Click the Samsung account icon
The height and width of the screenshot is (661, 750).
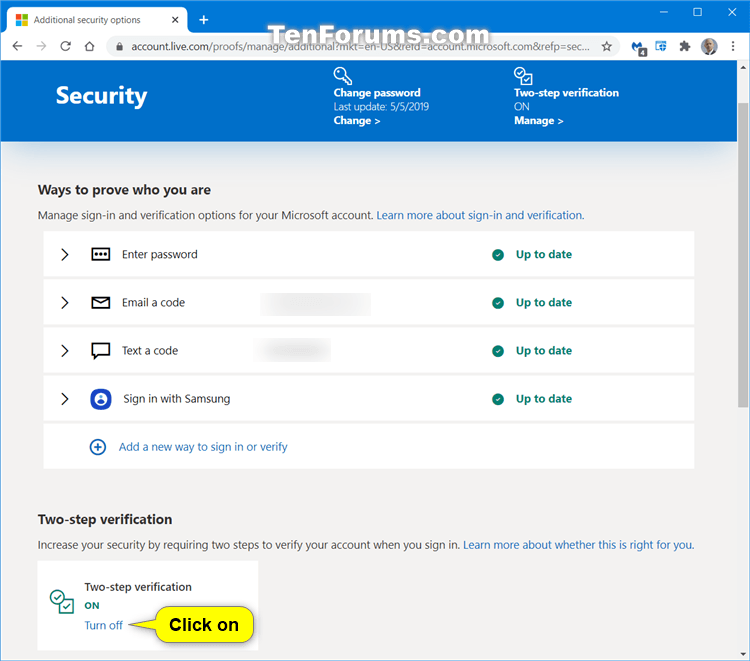tap(101, 399)
